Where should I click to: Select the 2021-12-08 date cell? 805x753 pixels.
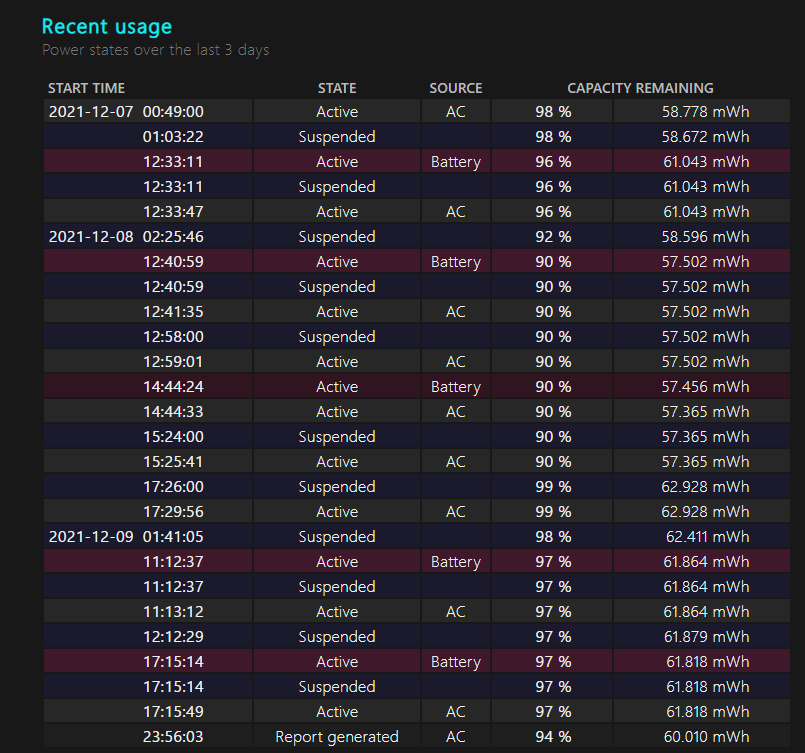point(91,237)
